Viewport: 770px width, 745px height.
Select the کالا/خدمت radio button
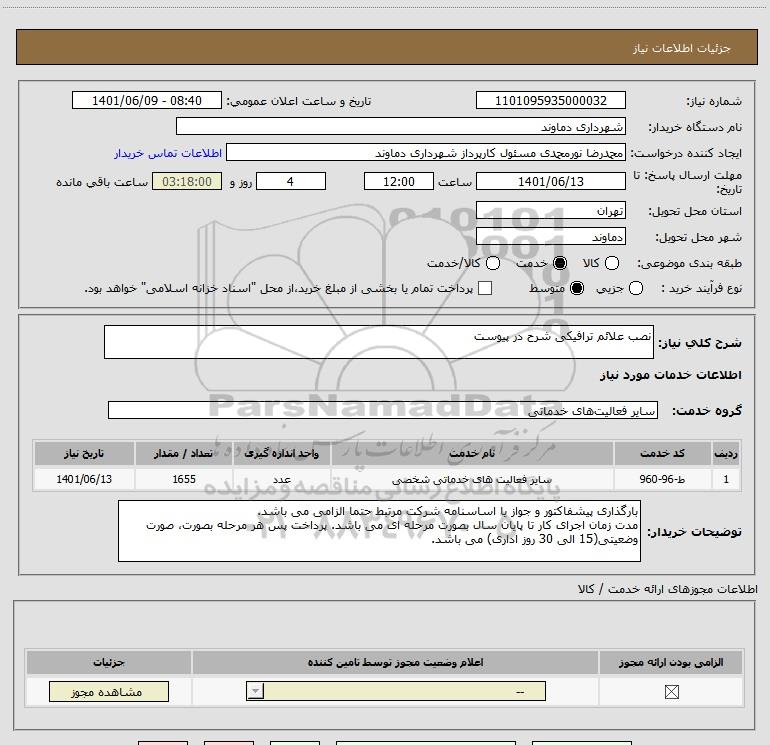pyautogui.click(x=493, y=263)
